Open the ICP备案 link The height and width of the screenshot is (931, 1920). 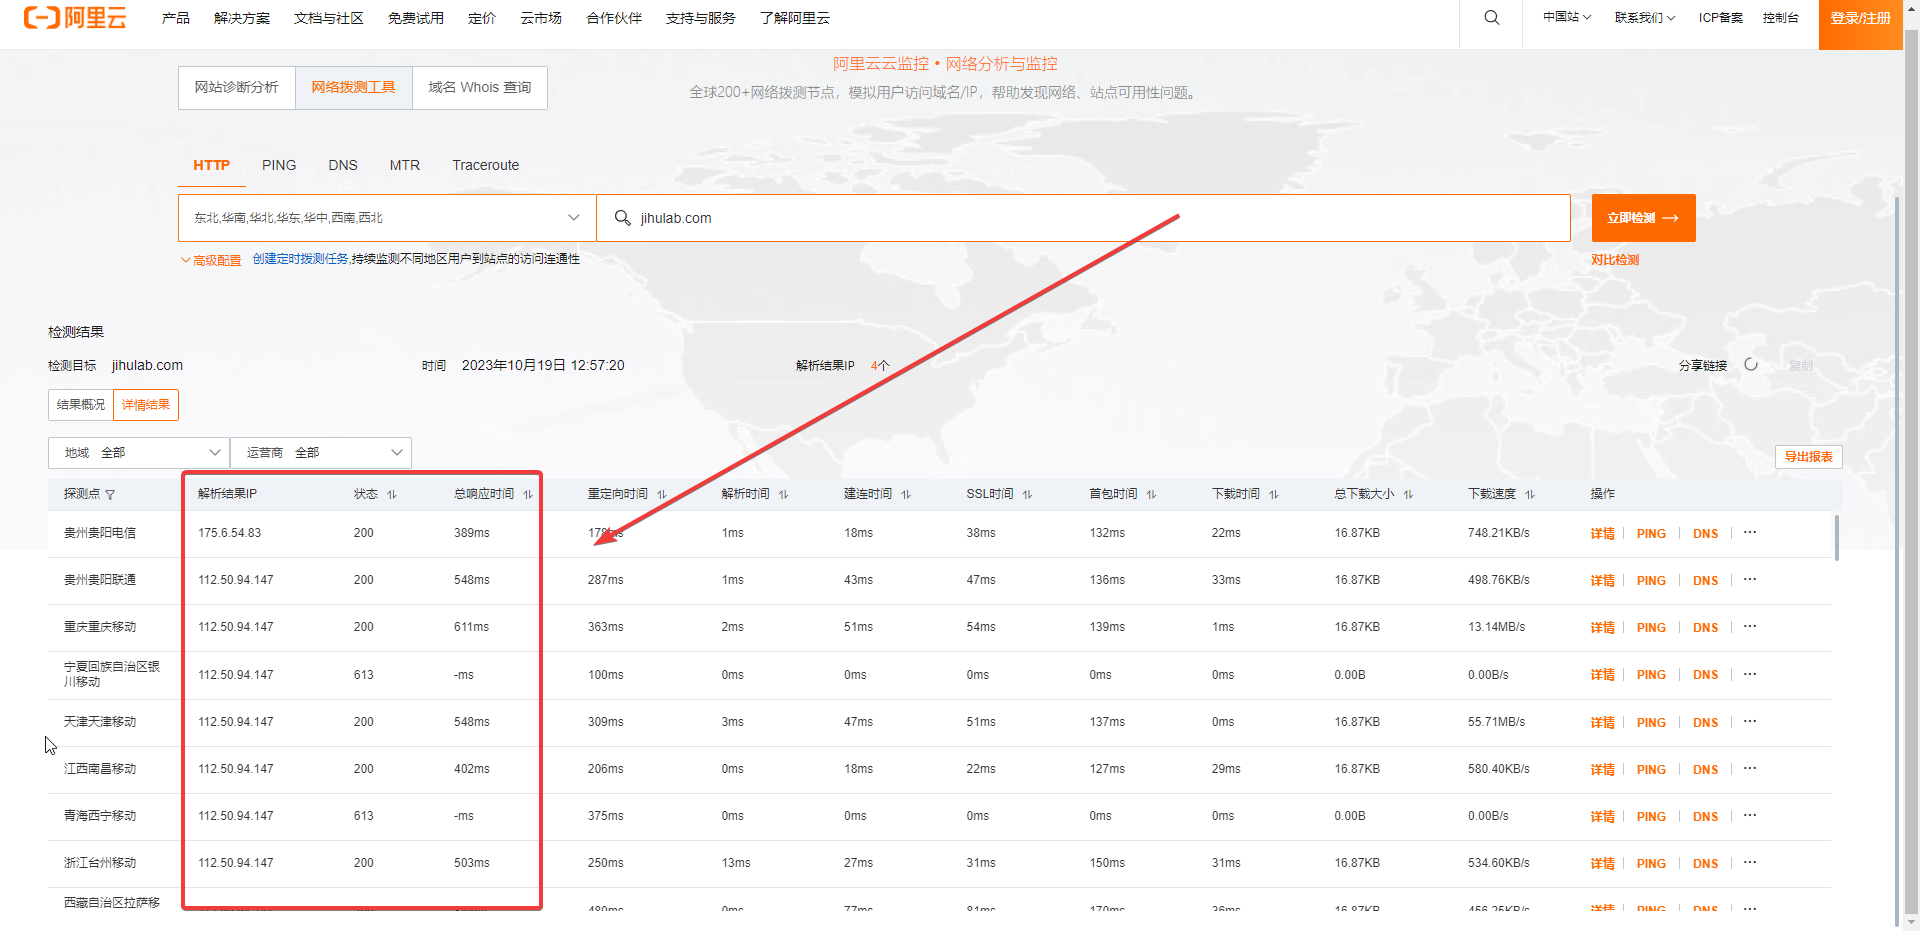1721,18
